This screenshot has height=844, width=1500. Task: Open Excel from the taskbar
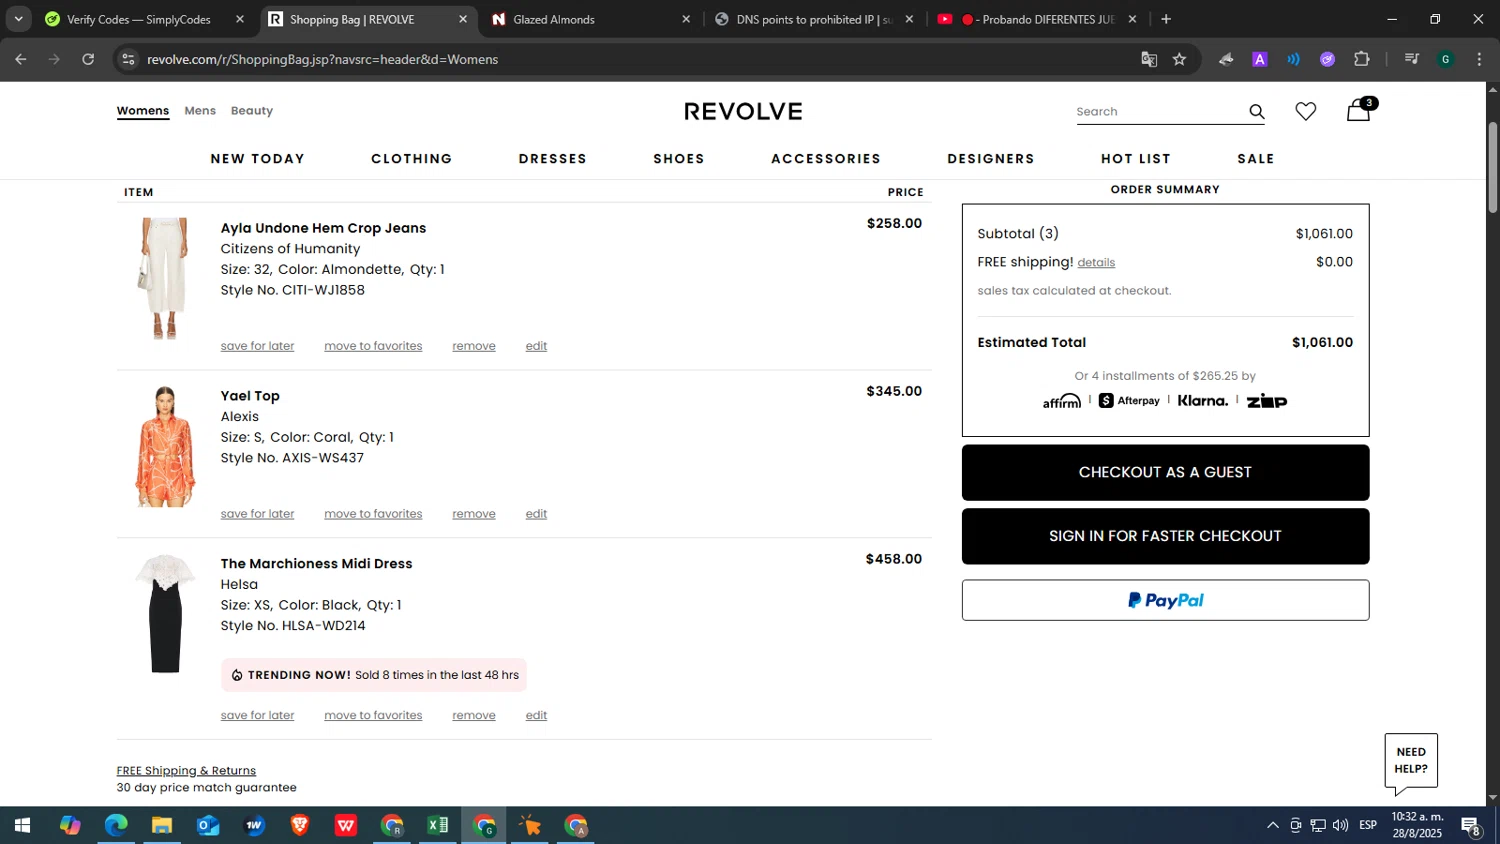click(438, 825)
